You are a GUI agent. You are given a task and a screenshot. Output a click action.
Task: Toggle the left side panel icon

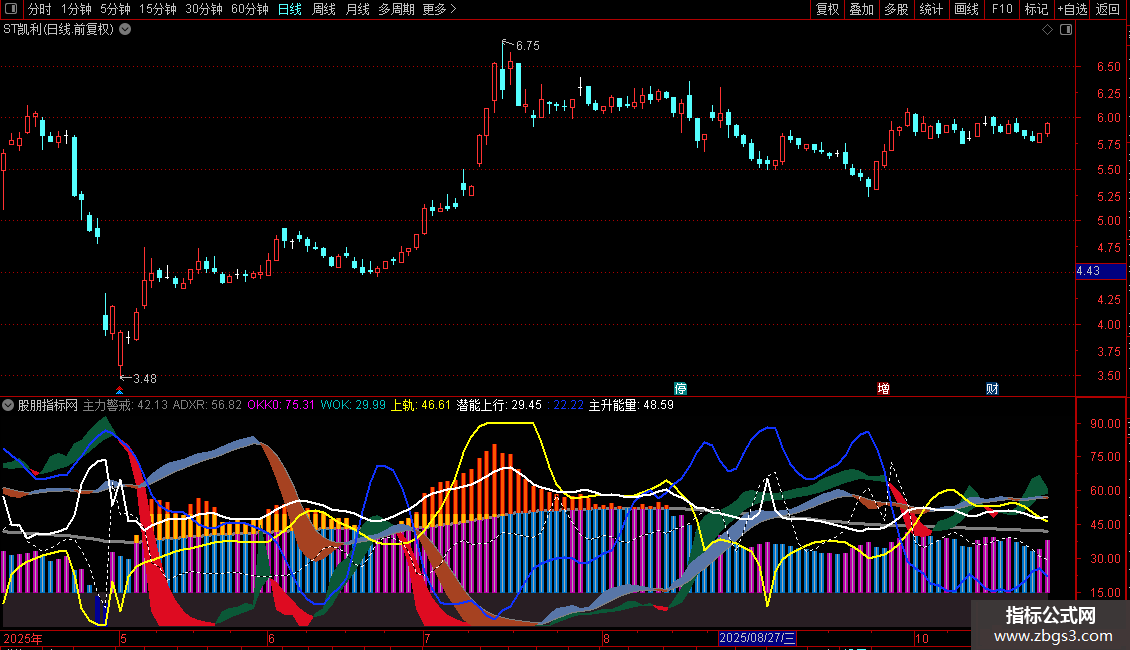[10, 9]
